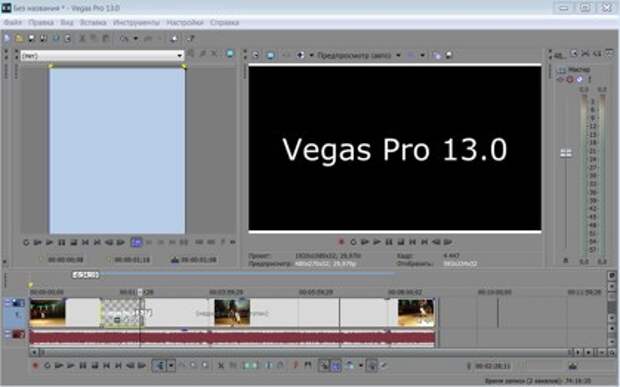Click the Master volume fader handle
Screen dimensions: 620x387
click(566, 153)
